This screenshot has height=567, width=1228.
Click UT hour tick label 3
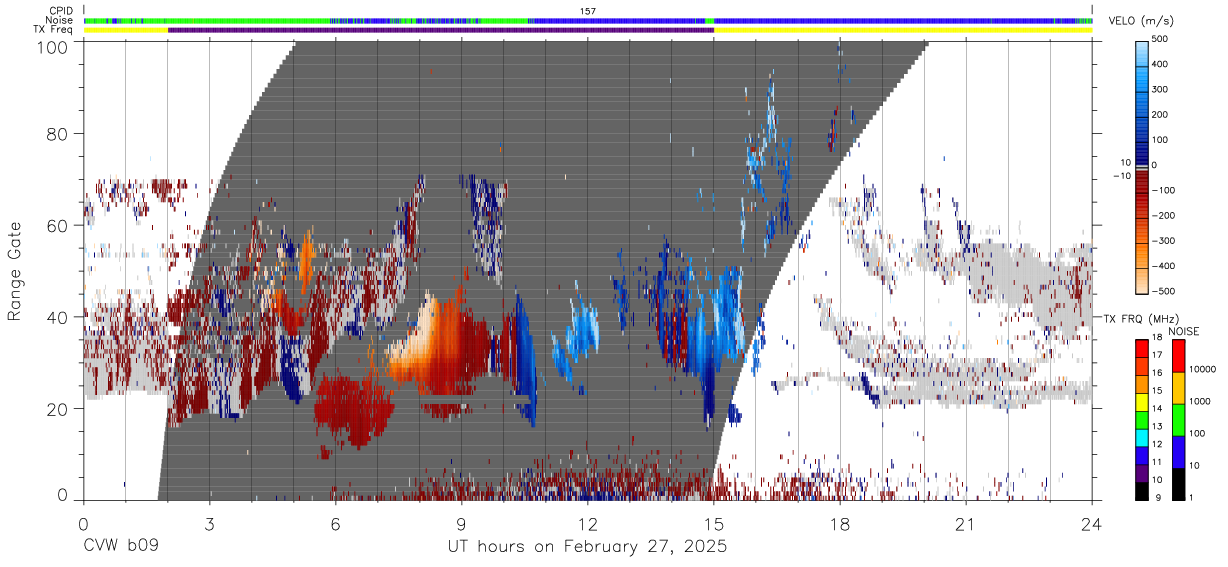tap(209, 524)
